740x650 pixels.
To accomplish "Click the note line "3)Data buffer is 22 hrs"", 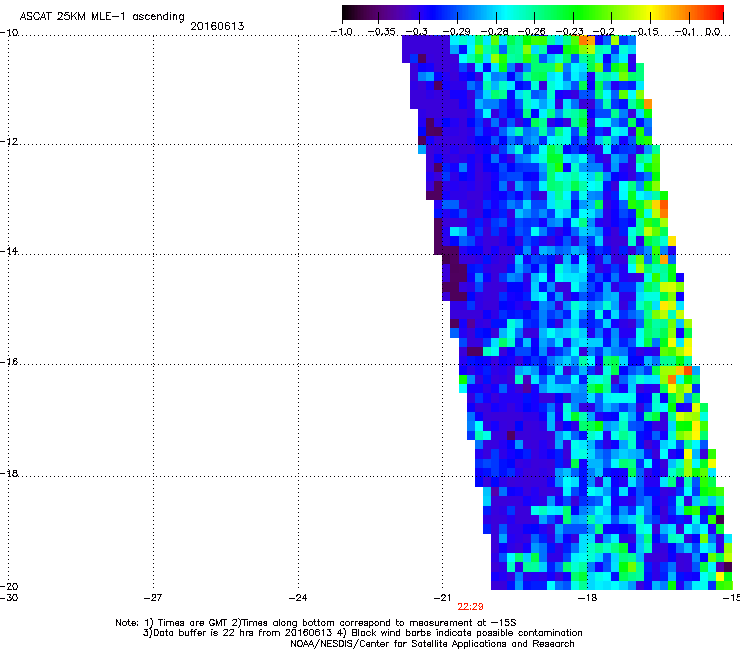I will click(x=362, y=633).
